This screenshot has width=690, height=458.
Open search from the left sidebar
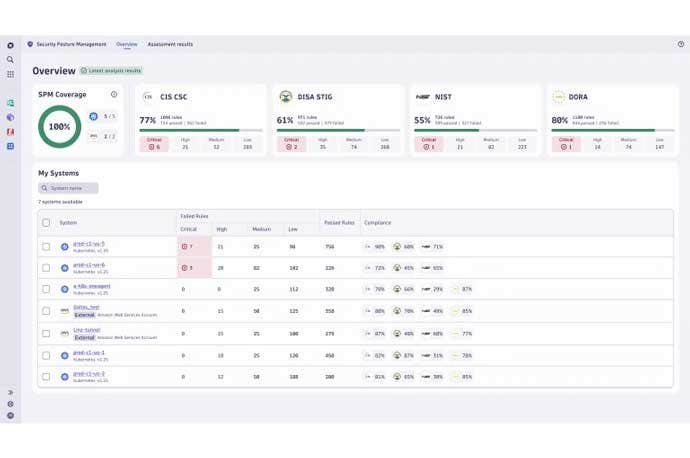click(x=10, y=60)
